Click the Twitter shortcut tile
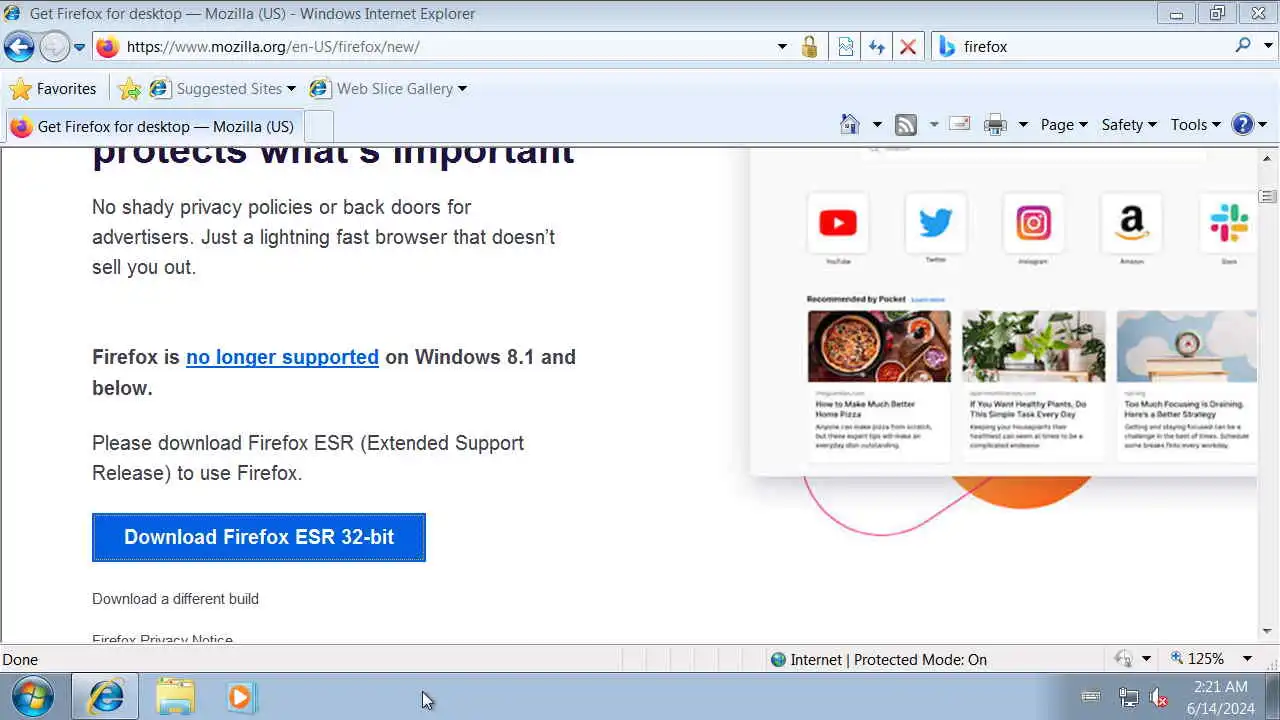 tap(935, 223)
